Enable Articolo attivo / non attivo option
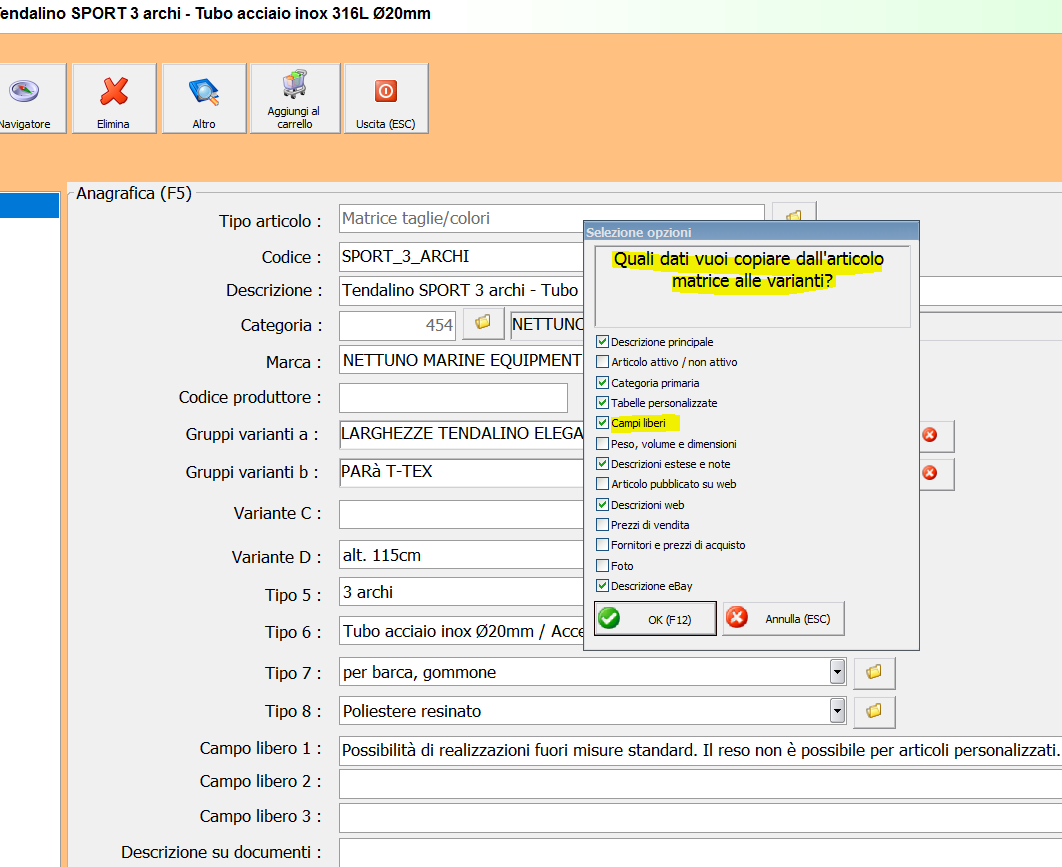The height and width of the screenshot is (867, 1062). coord(602,362)
